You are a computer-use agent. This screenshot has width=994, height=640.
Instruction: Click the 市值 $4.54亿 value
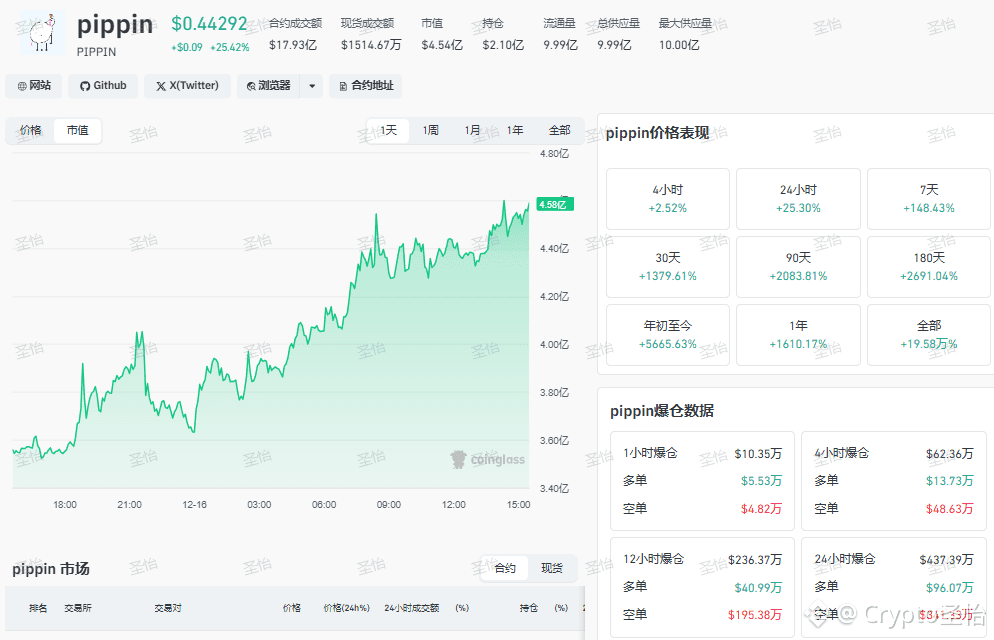coord(442,45)
